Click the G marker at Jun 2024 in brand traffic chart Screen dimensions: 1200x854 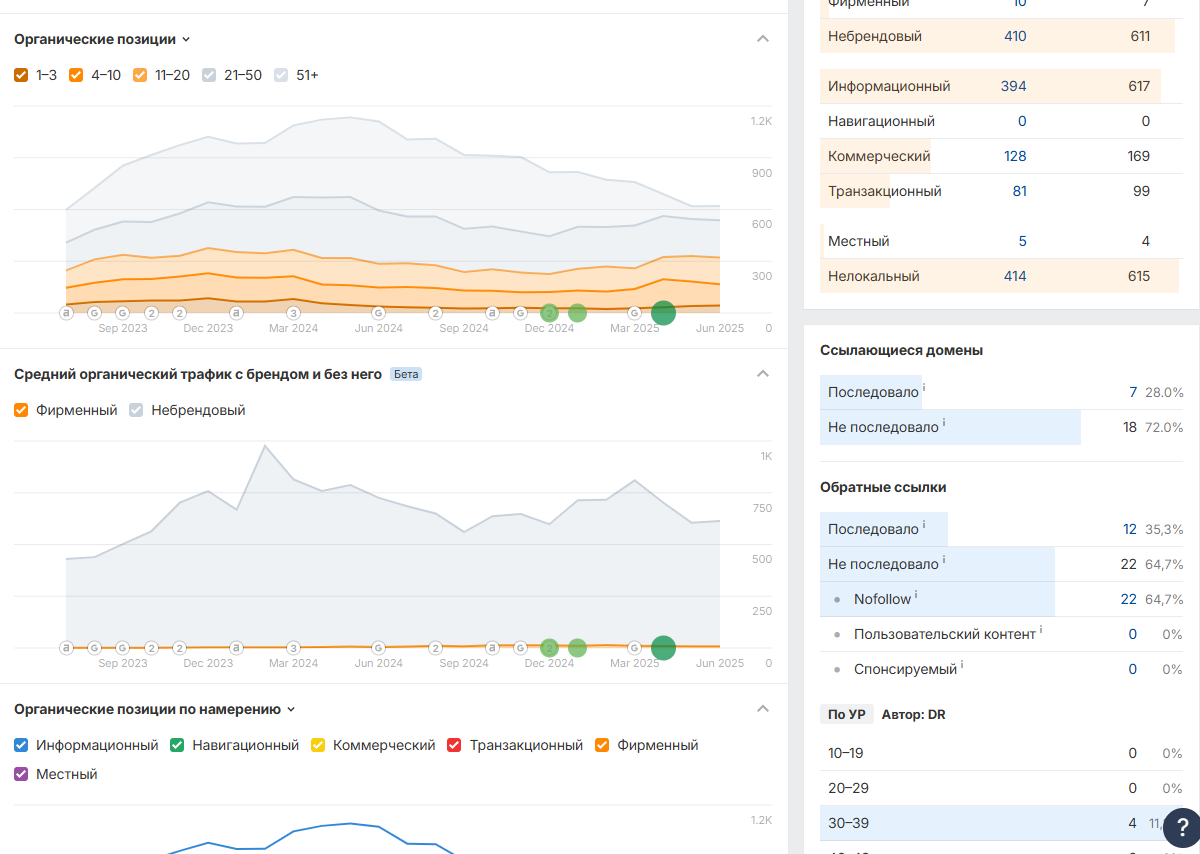click(379, 648)
